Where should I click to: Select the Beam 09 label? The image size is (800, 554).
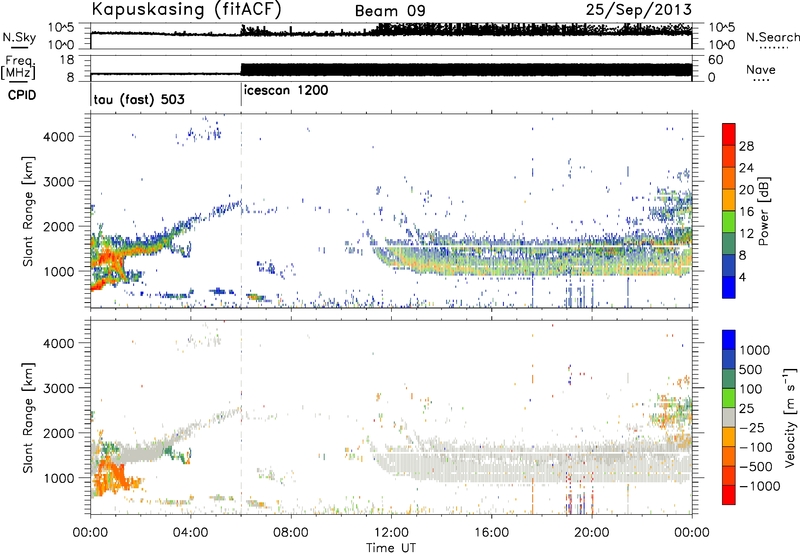(x=390, y=11)
